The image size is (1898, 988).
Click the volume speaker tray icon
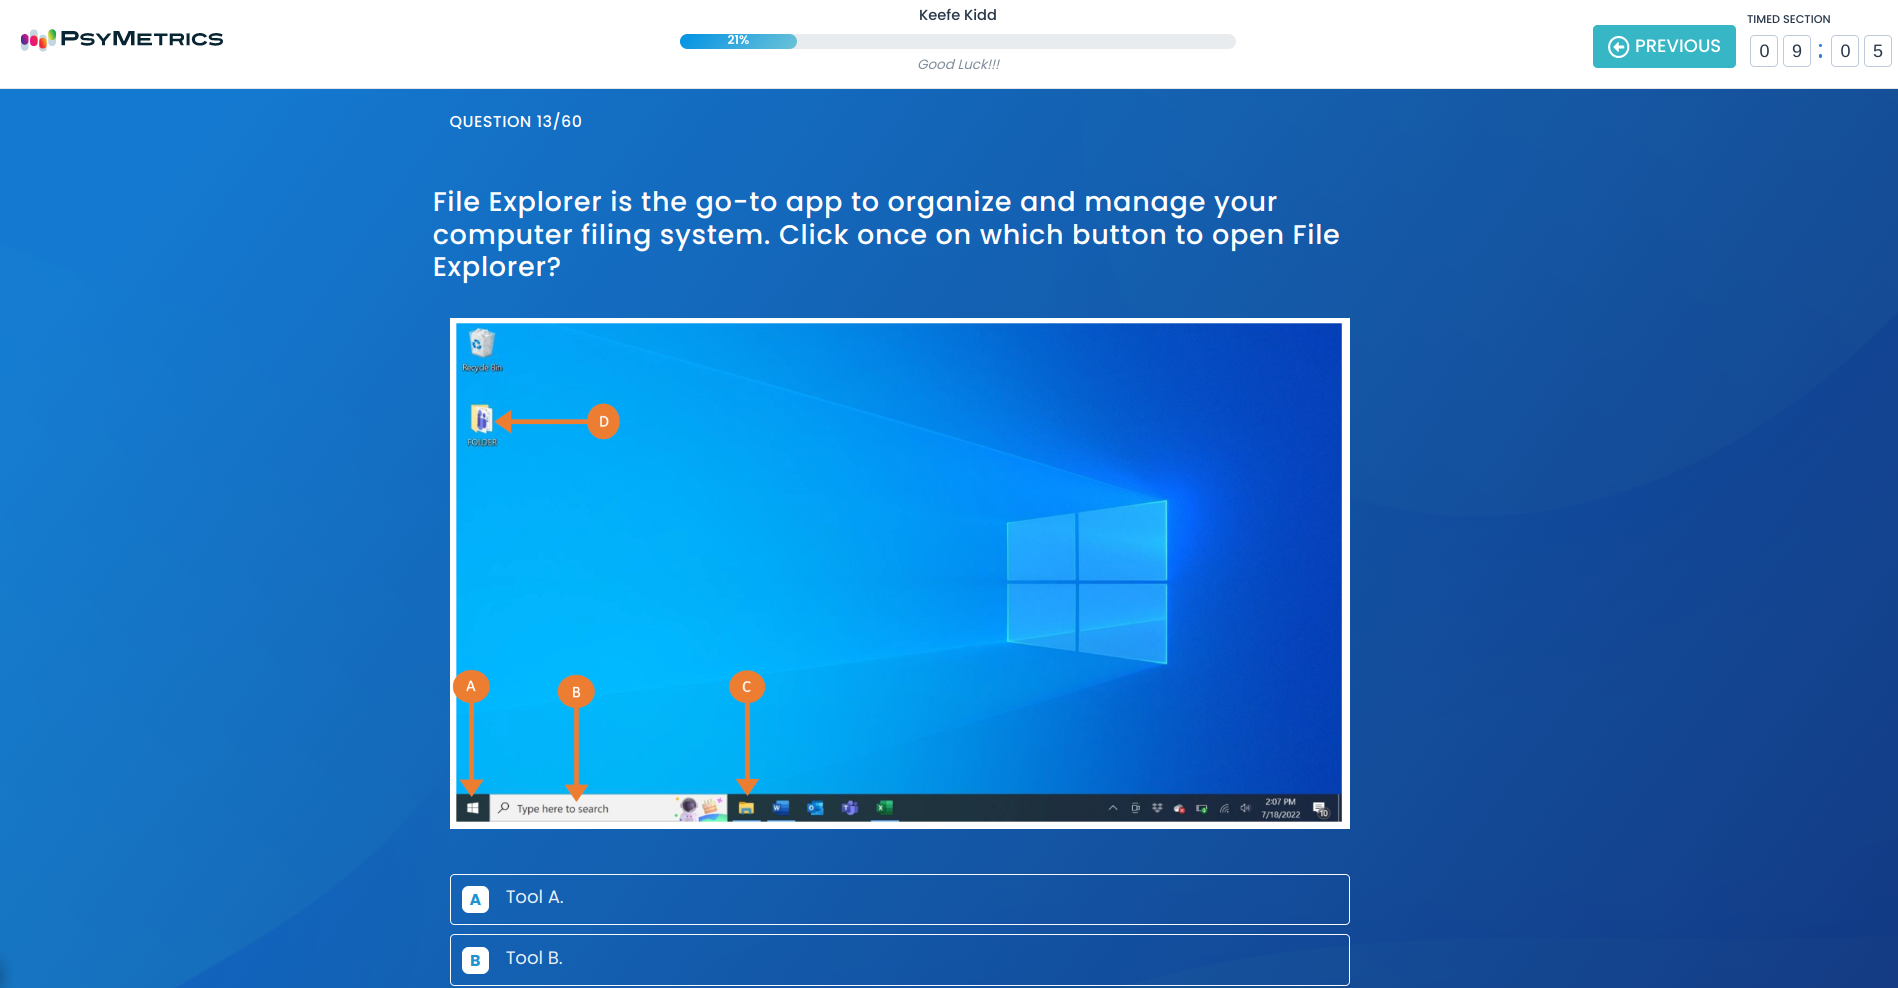coord(1245,808)
